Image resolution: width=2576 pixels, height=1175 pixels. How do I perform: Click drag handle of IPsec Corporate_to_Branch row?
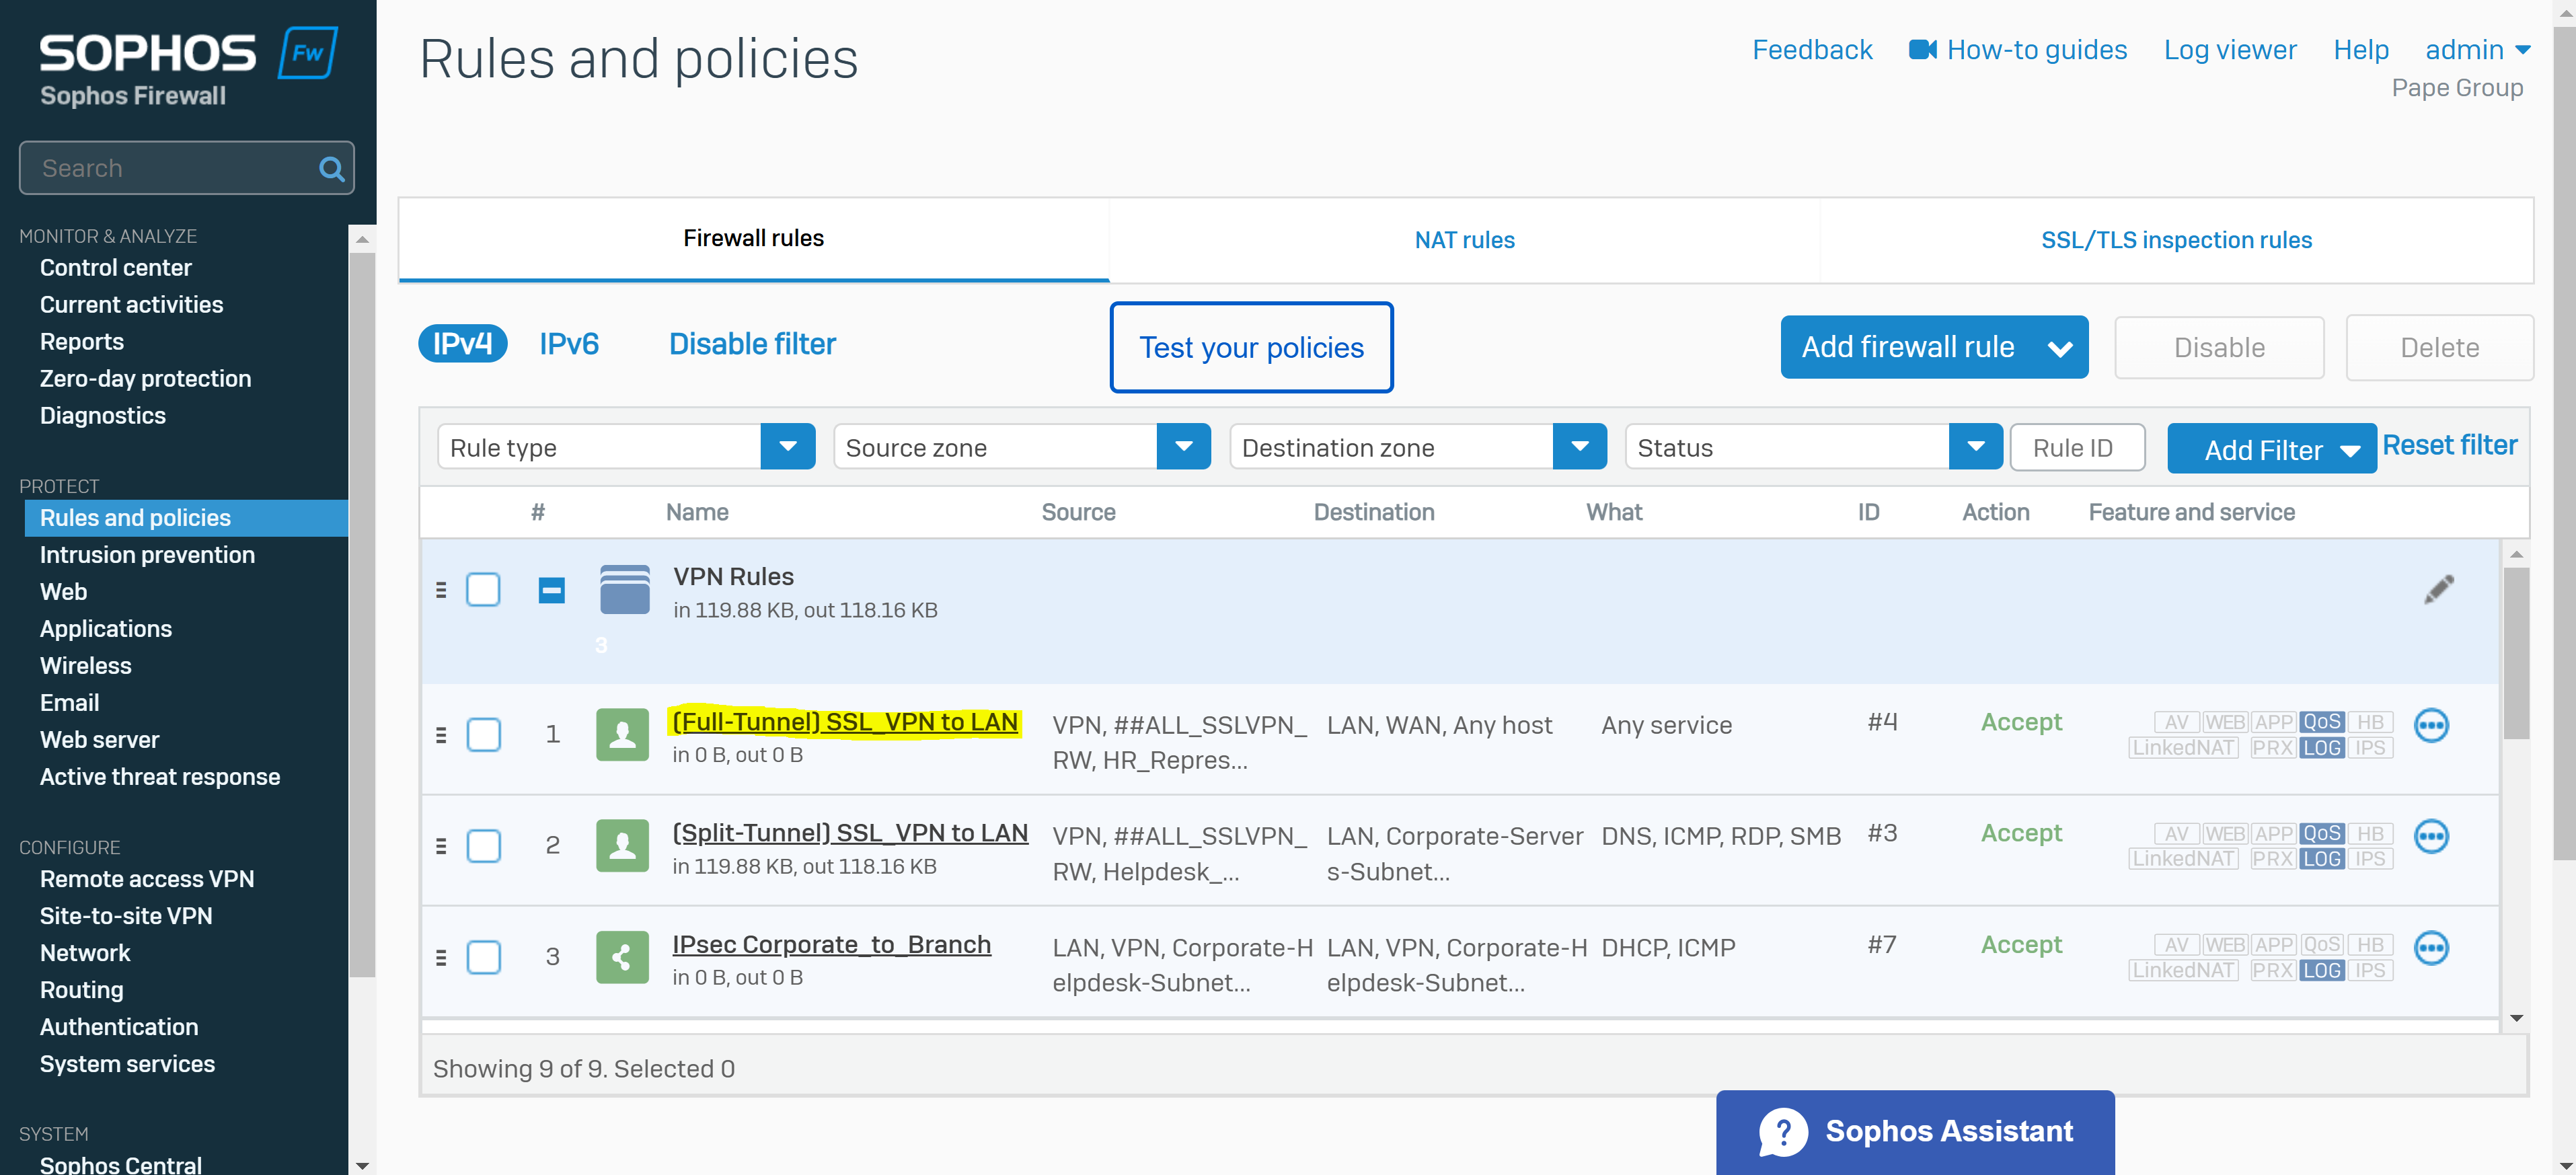pyautogui.click(x=441, y=957)
